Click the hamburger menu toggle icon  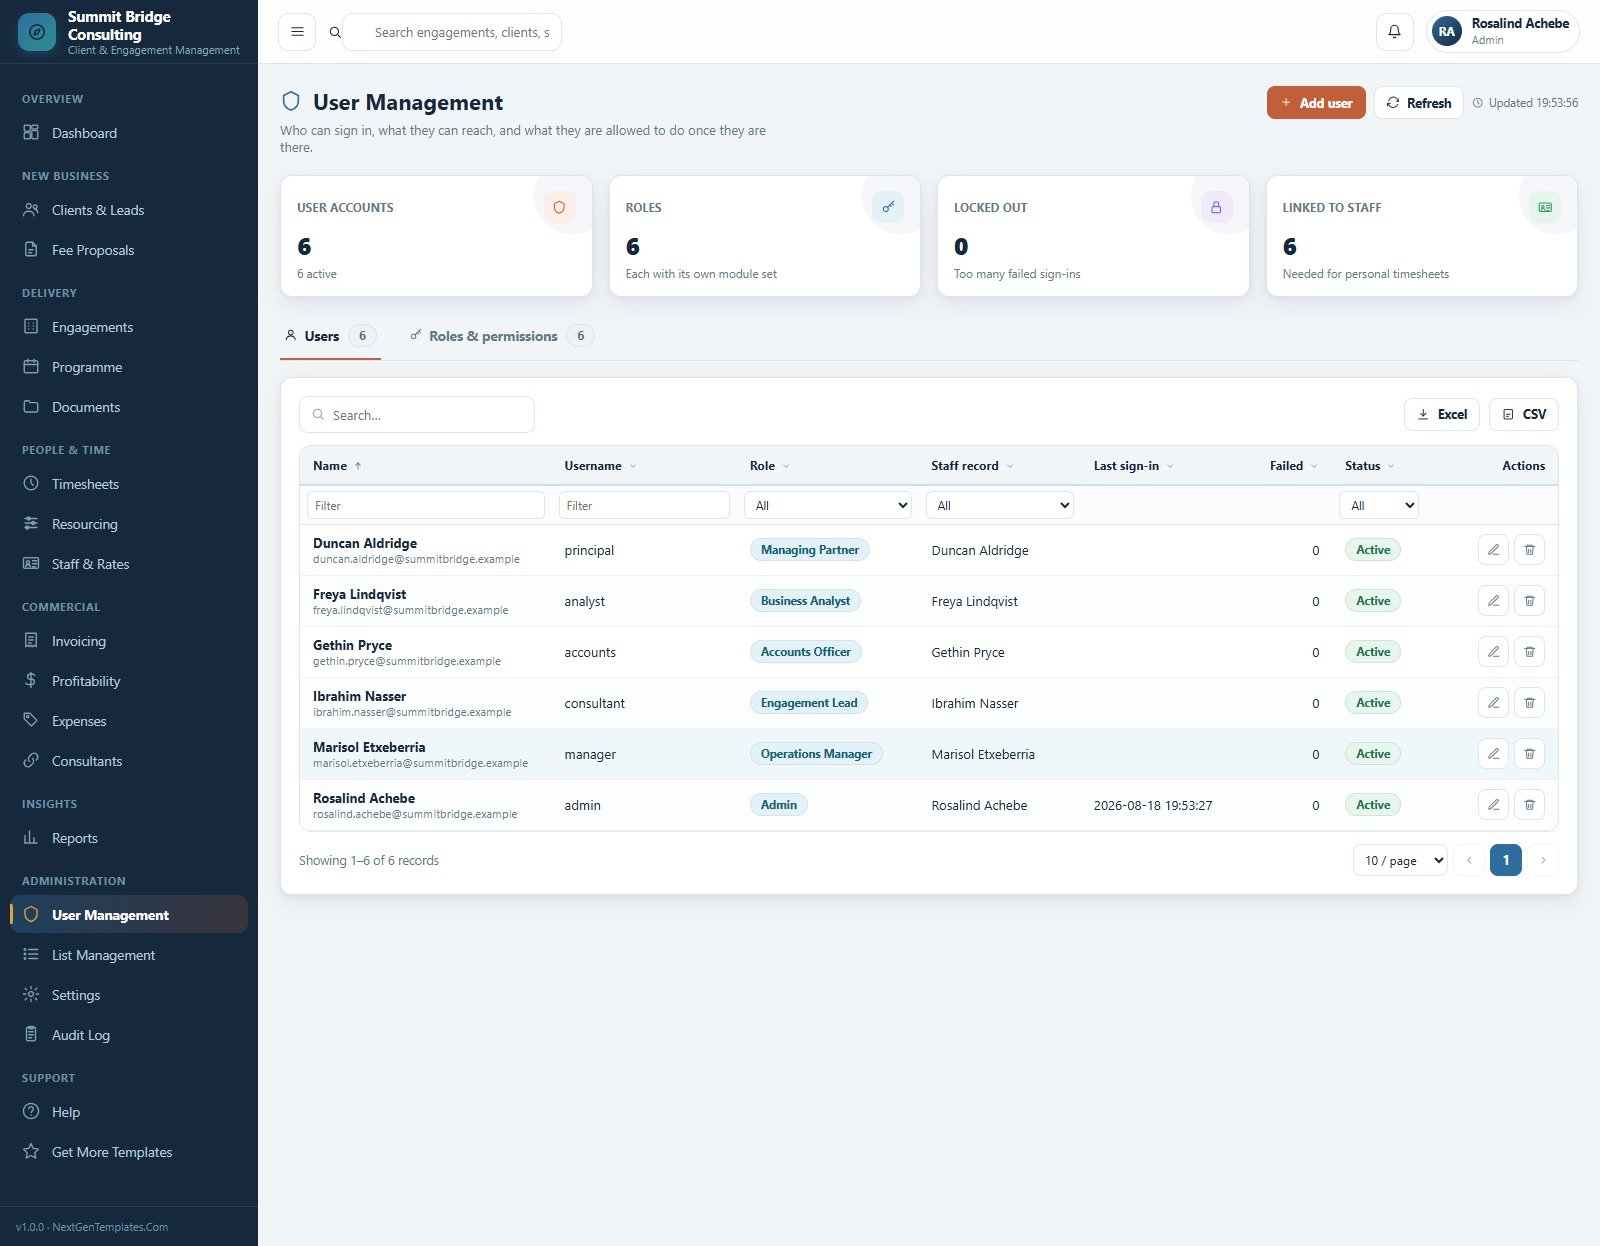pos(297,32)
